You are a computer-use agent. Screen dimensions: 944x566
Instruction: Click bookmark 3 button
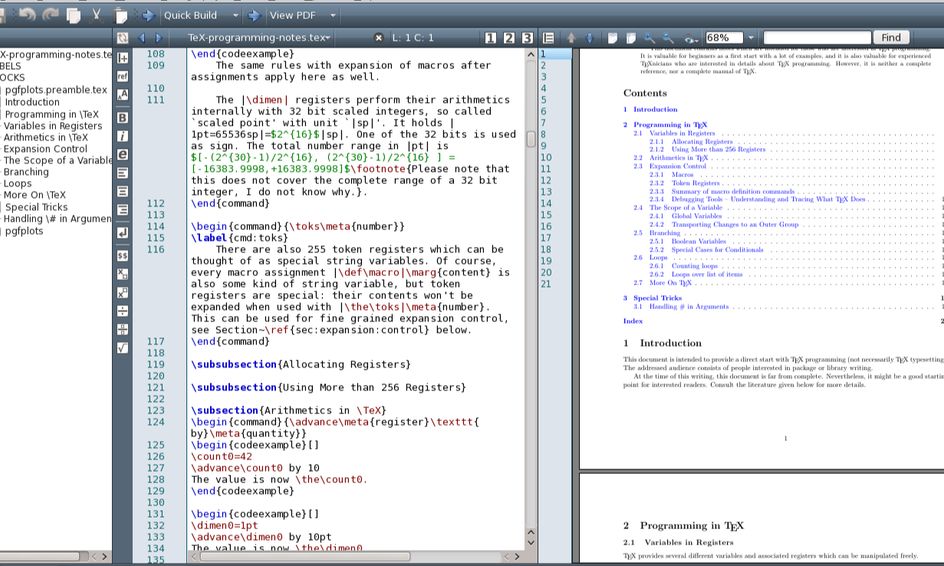[527, 38]
